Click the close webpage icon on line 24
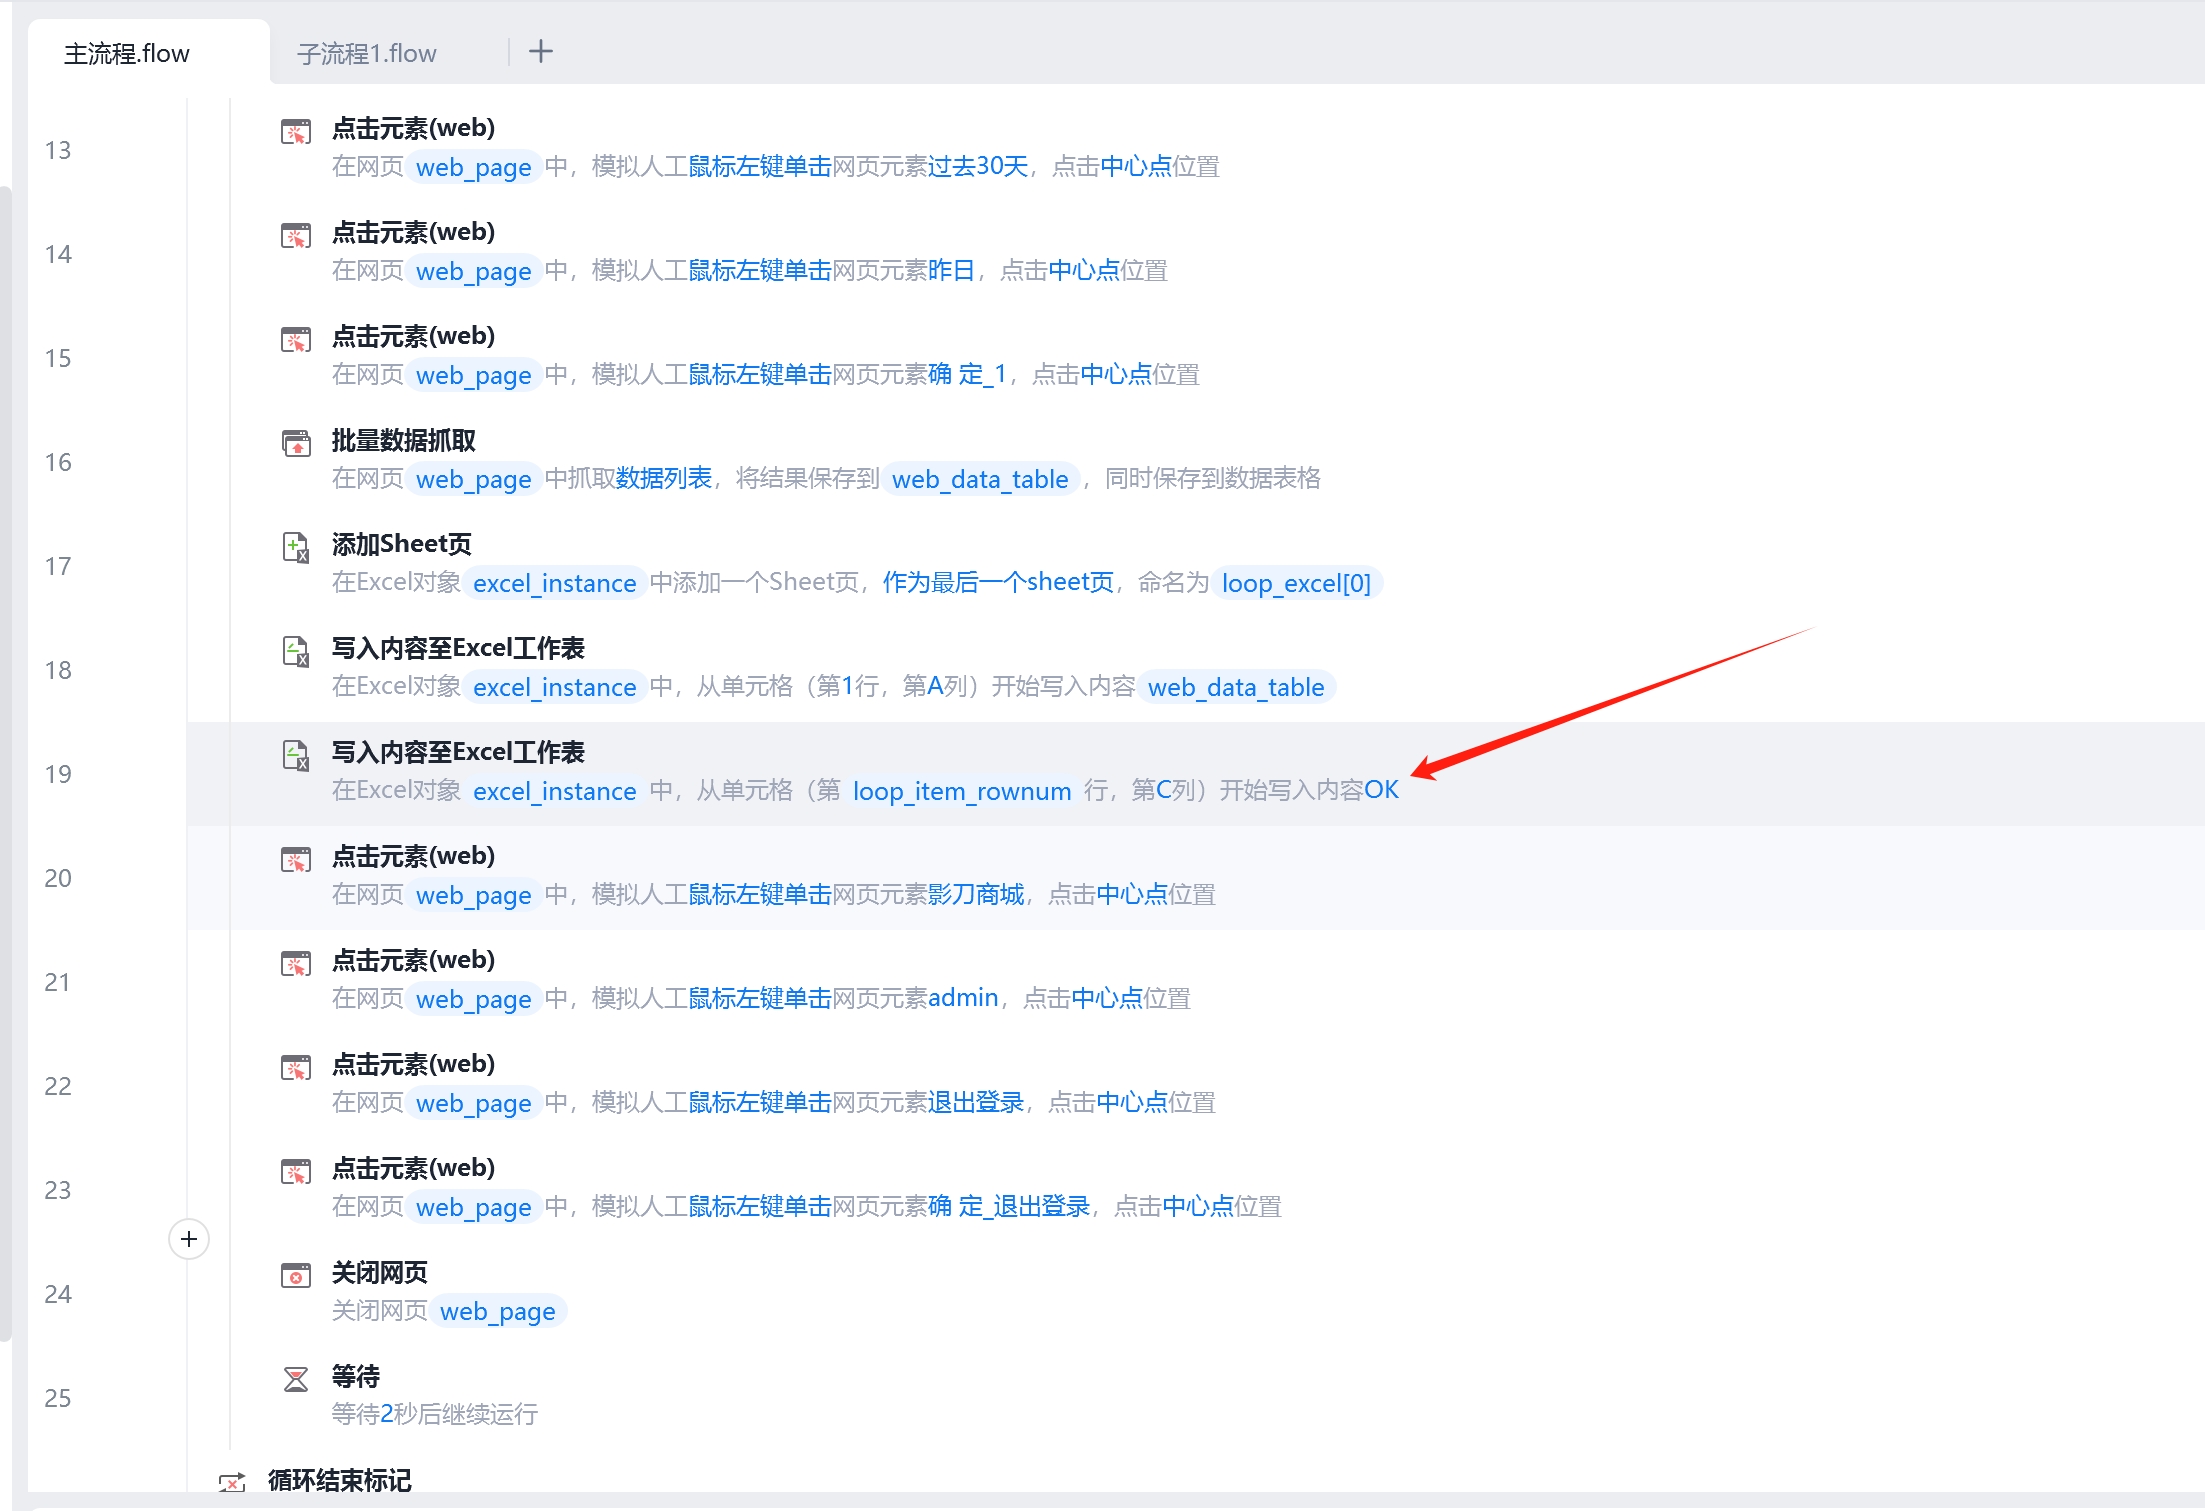The height and width of the screenshot is (1511, 2205). pyautogui.click(x=296, y=1275)
